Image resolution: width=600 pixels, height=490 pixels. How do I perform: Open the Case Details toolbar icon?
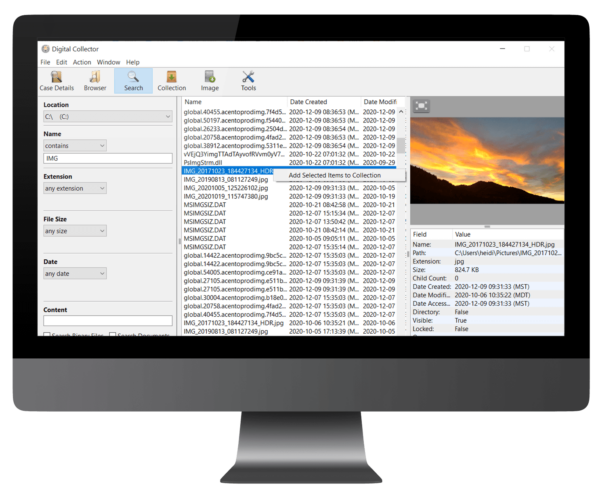pyautogui.click(x=56, y=80)
